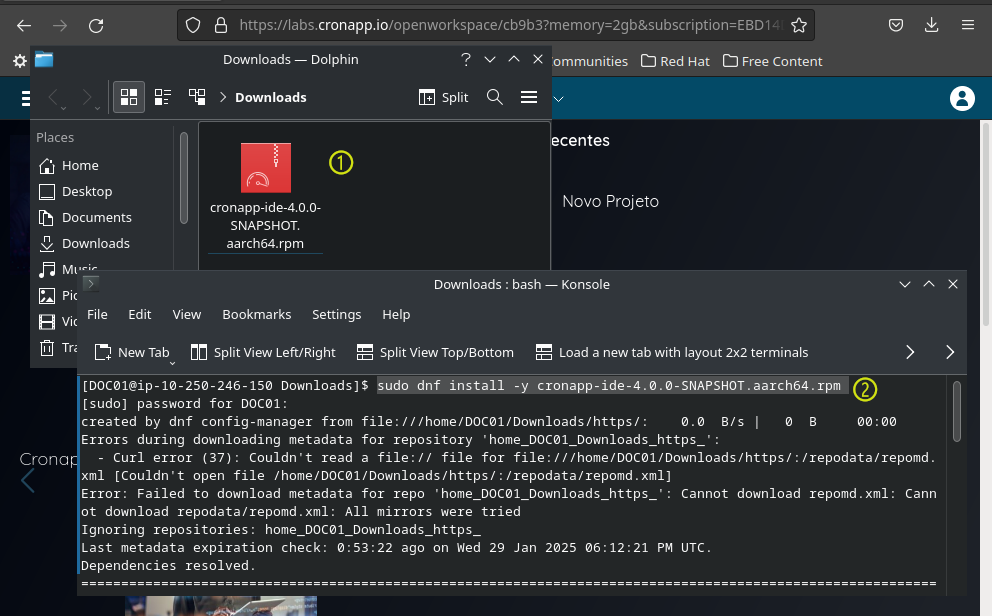Expand first Konsole toolbar overflow chevron

pos(910,352)
